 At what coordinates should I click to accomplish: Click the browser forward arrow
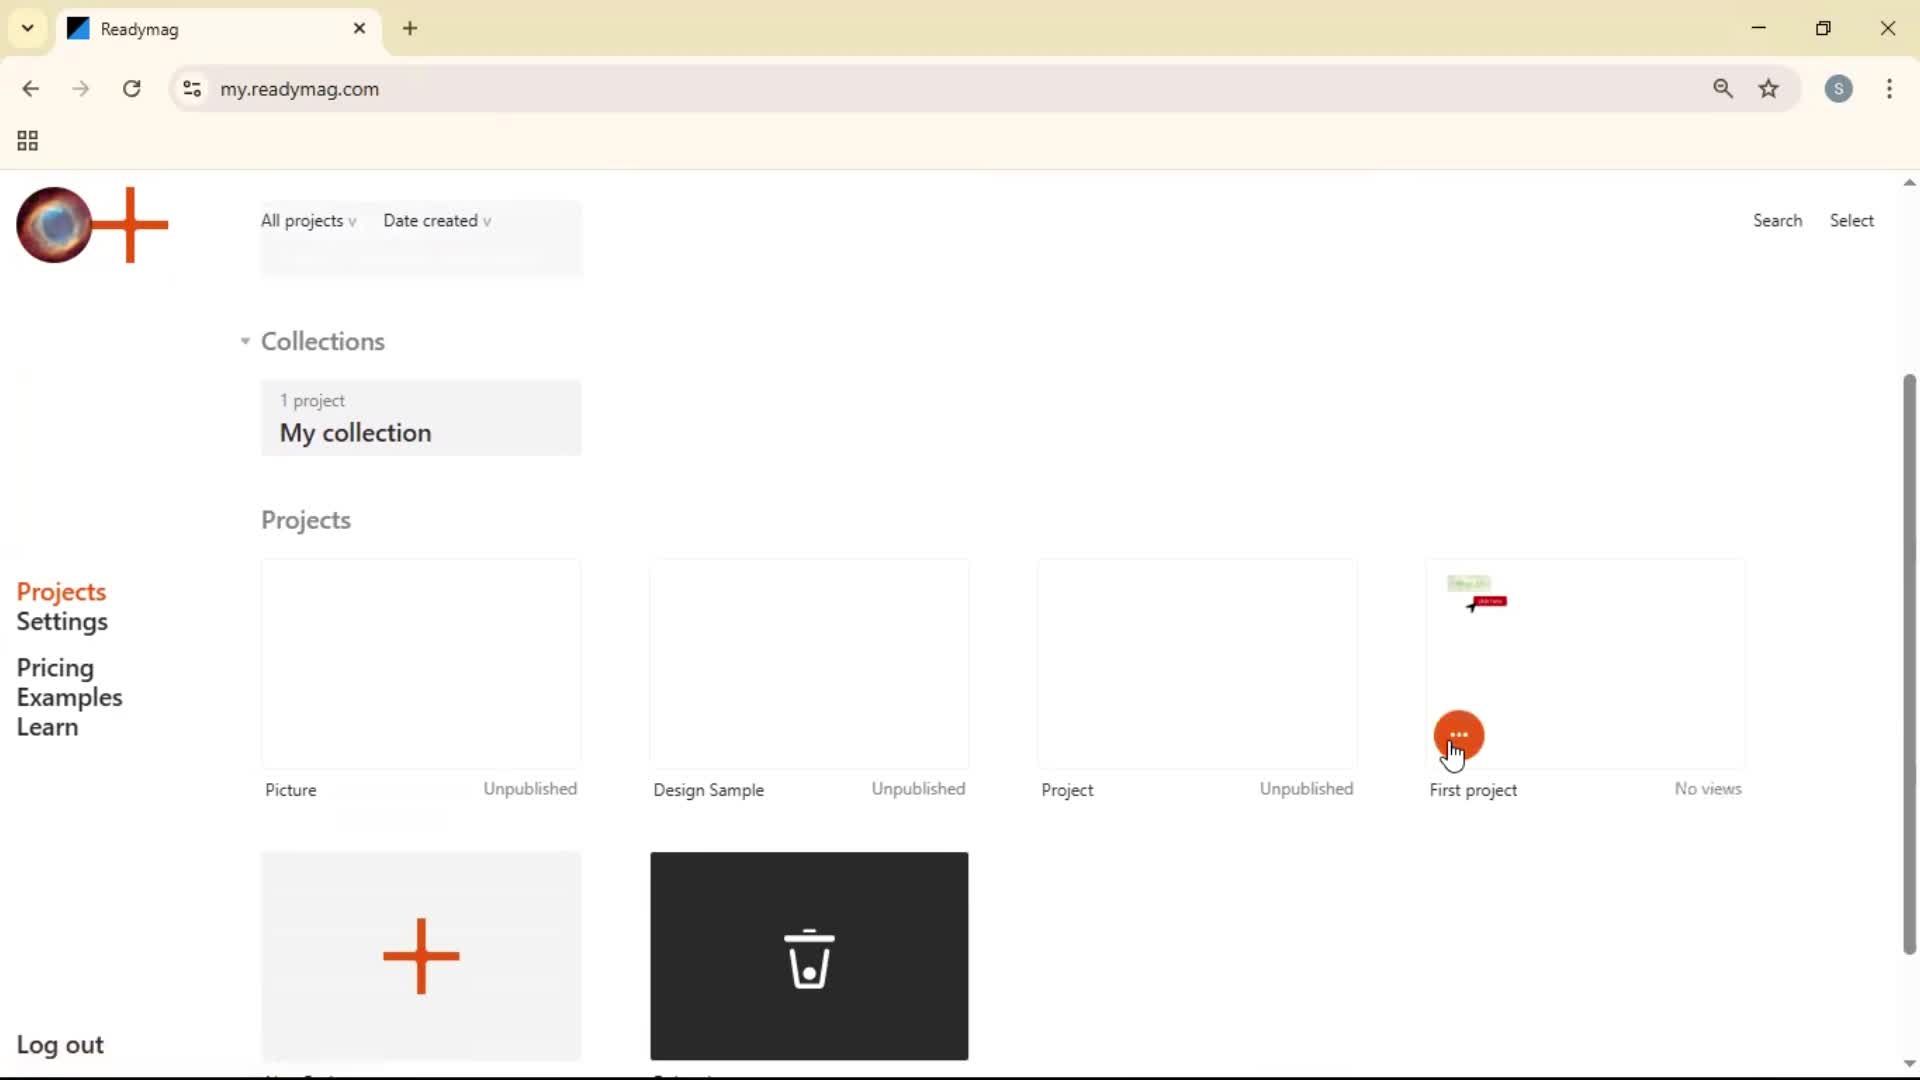pos(80,89)
